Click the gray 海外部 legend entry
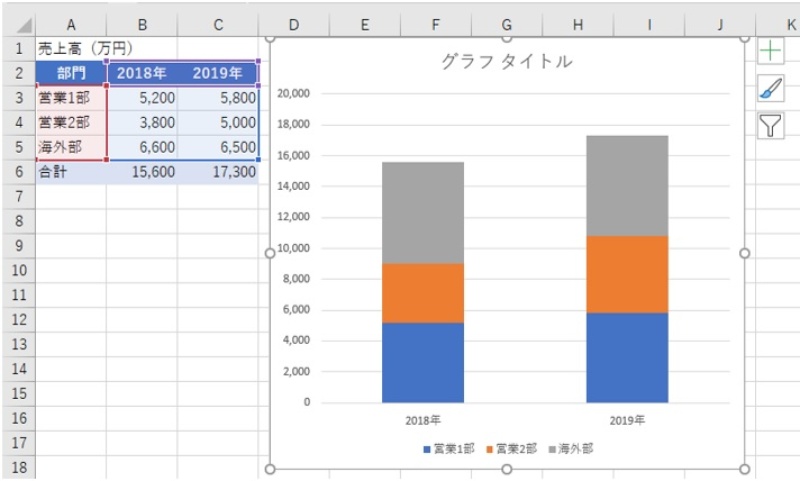800x481 pixels. (571, 449)
